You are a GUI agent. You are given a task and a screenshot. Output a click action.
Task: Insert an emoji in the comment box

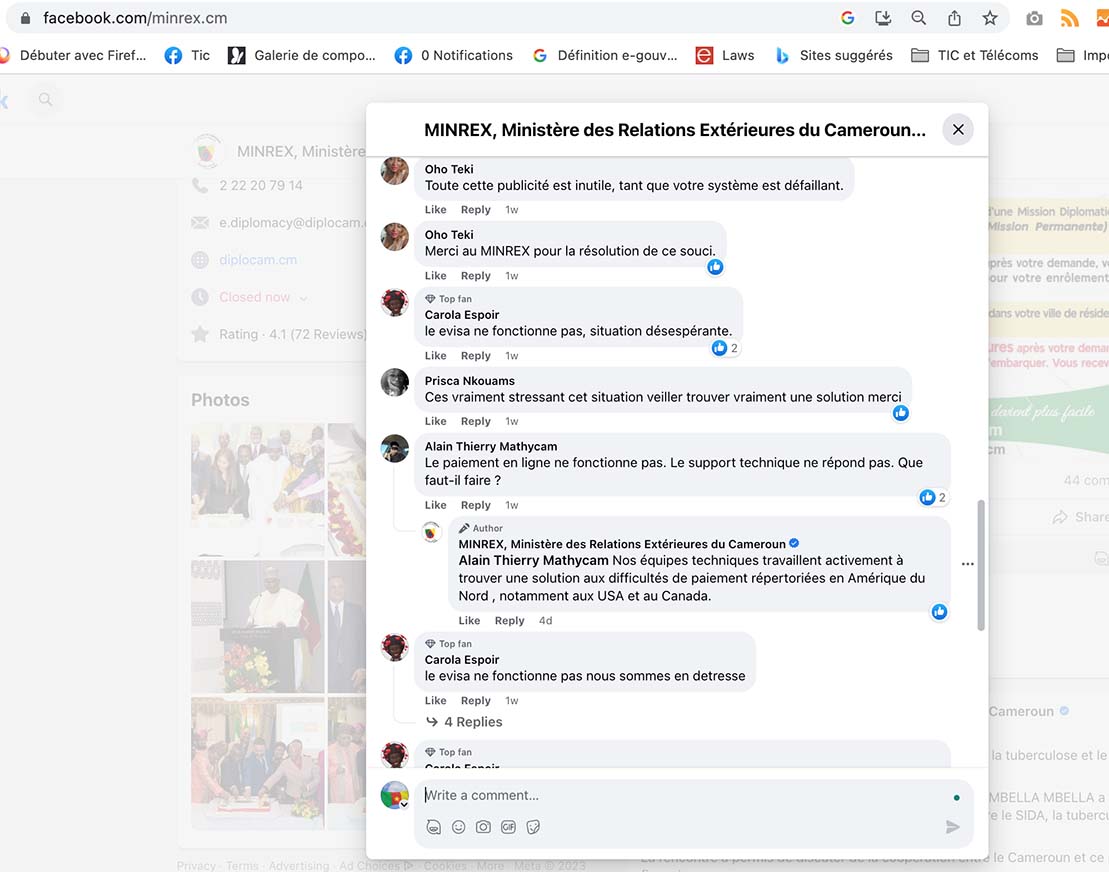(x=459, y=827)
